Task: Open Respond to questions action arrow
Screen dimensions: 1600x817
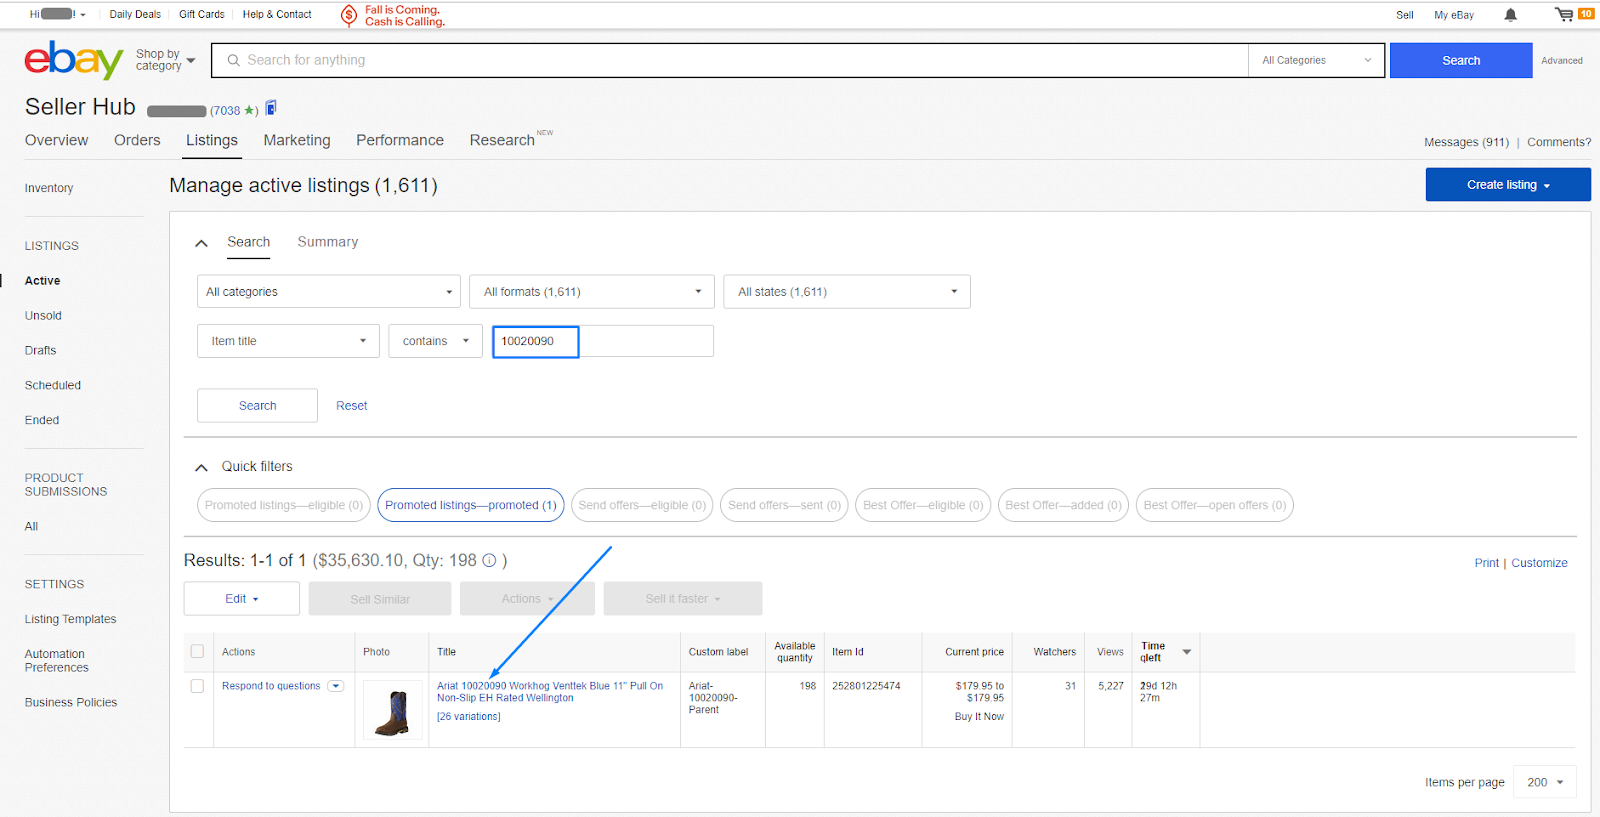Action: (x=336, y=686)
